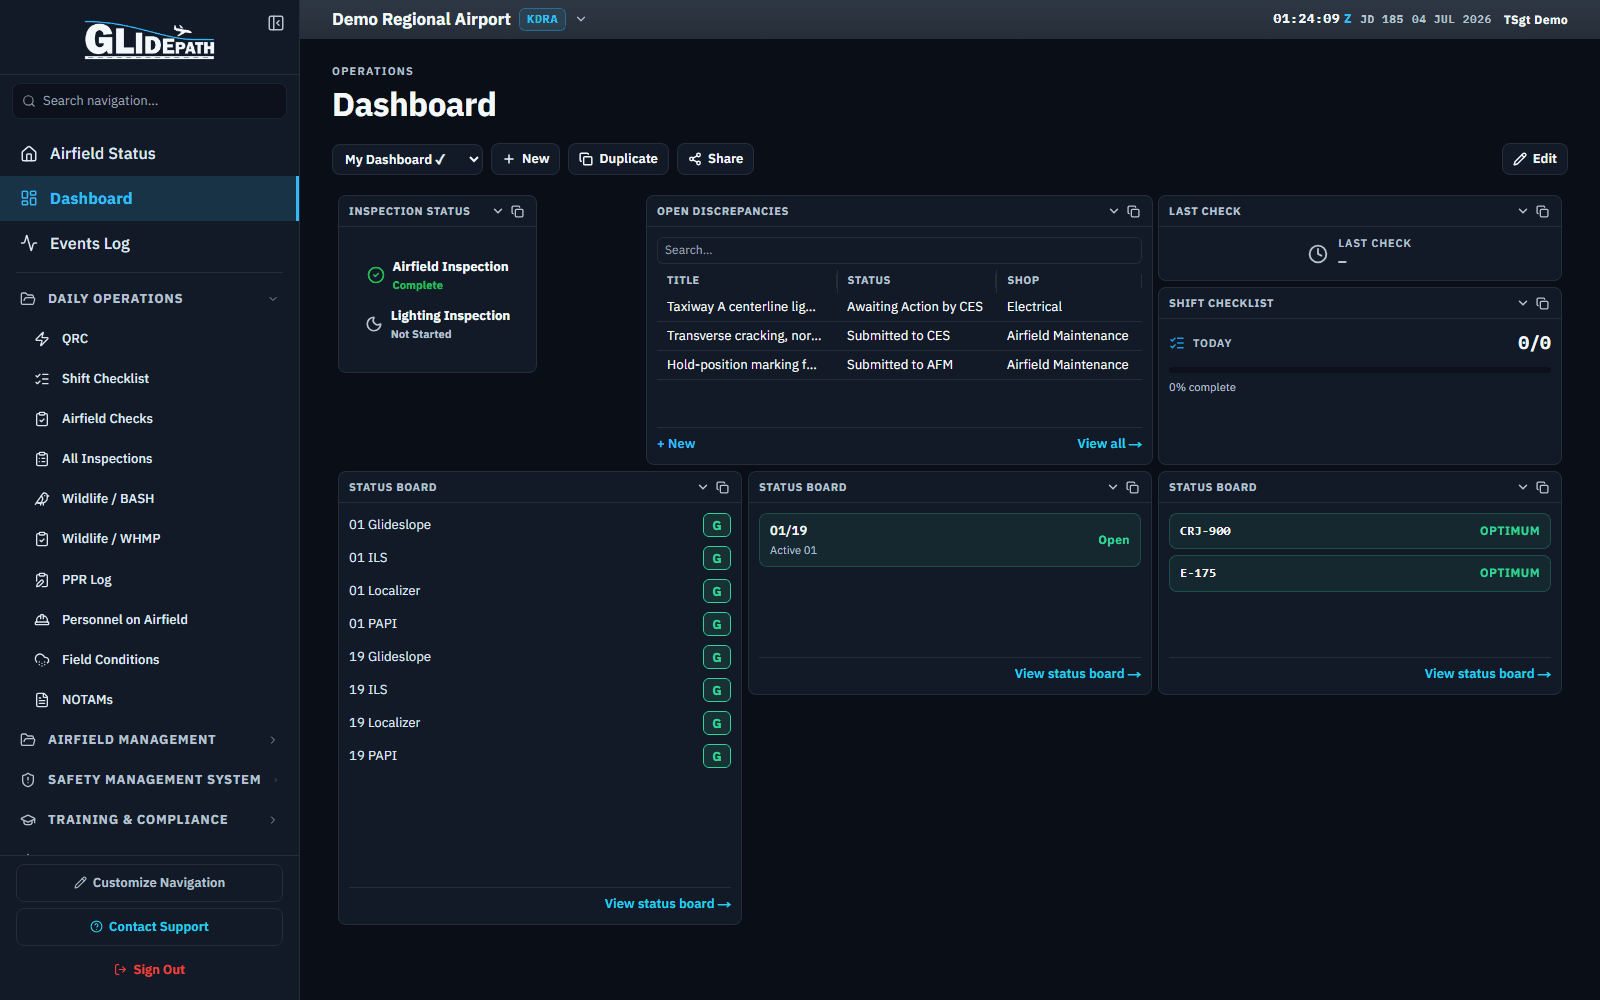Focus the discrepancies Search field
The image size is (1600, 1000).
(899, 250)
